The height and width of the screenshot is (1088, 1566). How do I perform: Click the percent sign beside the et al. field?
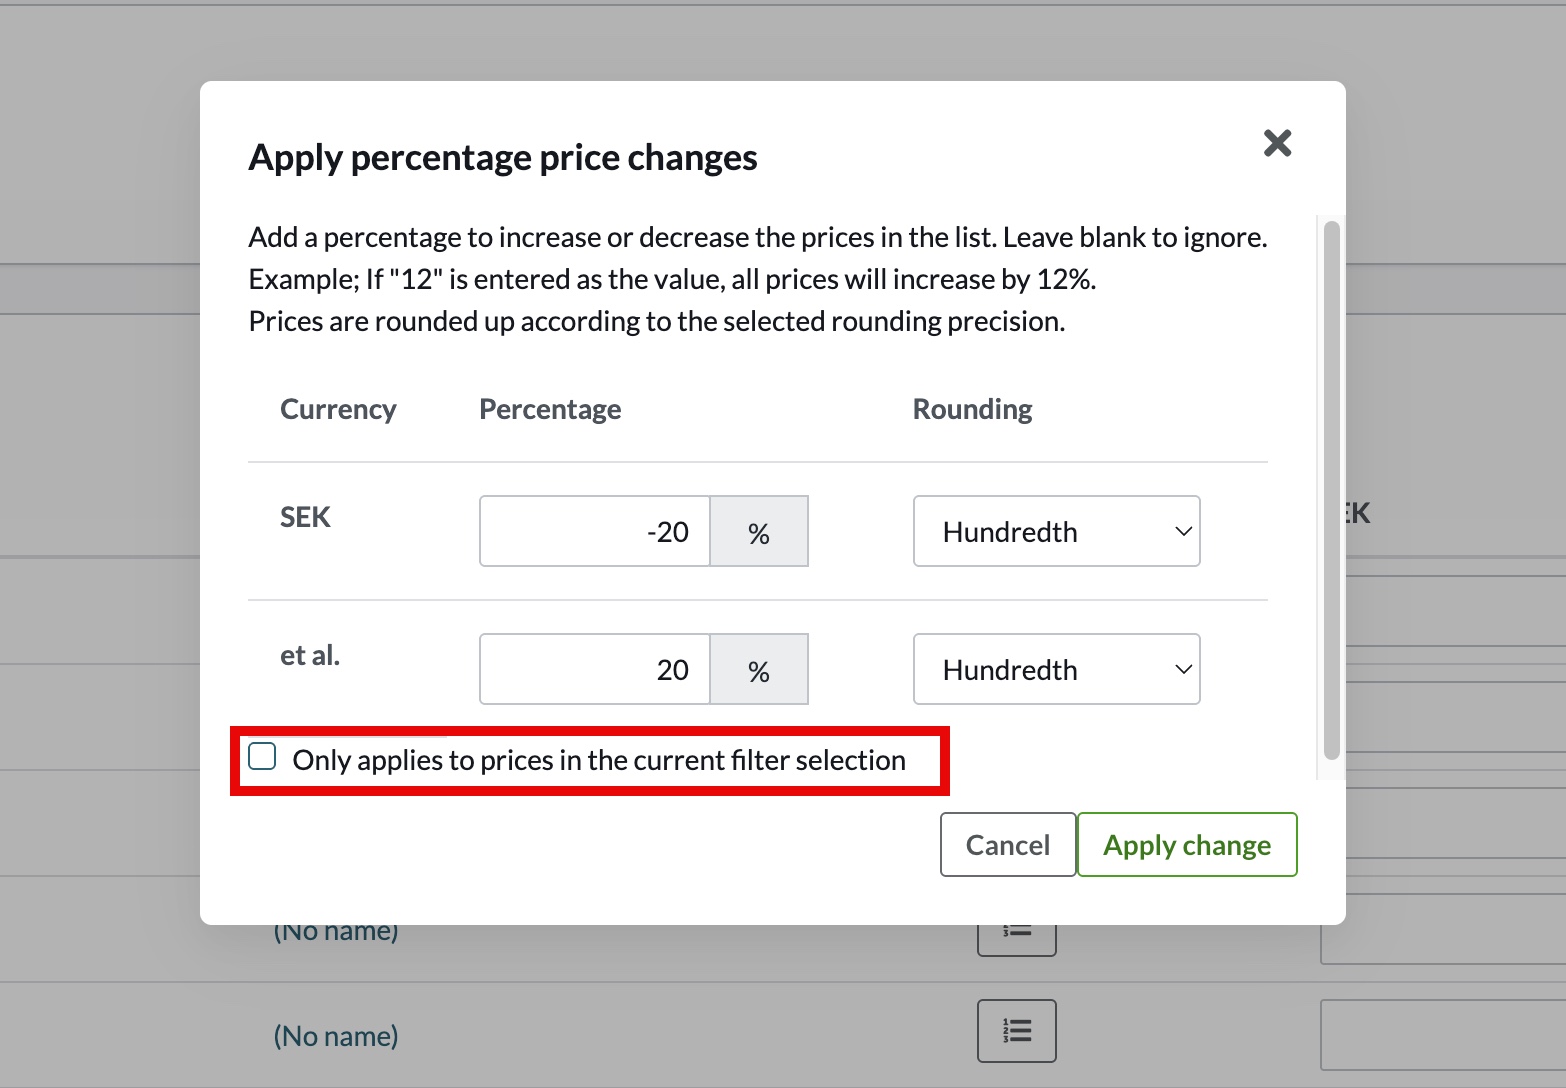click(759, 670)
